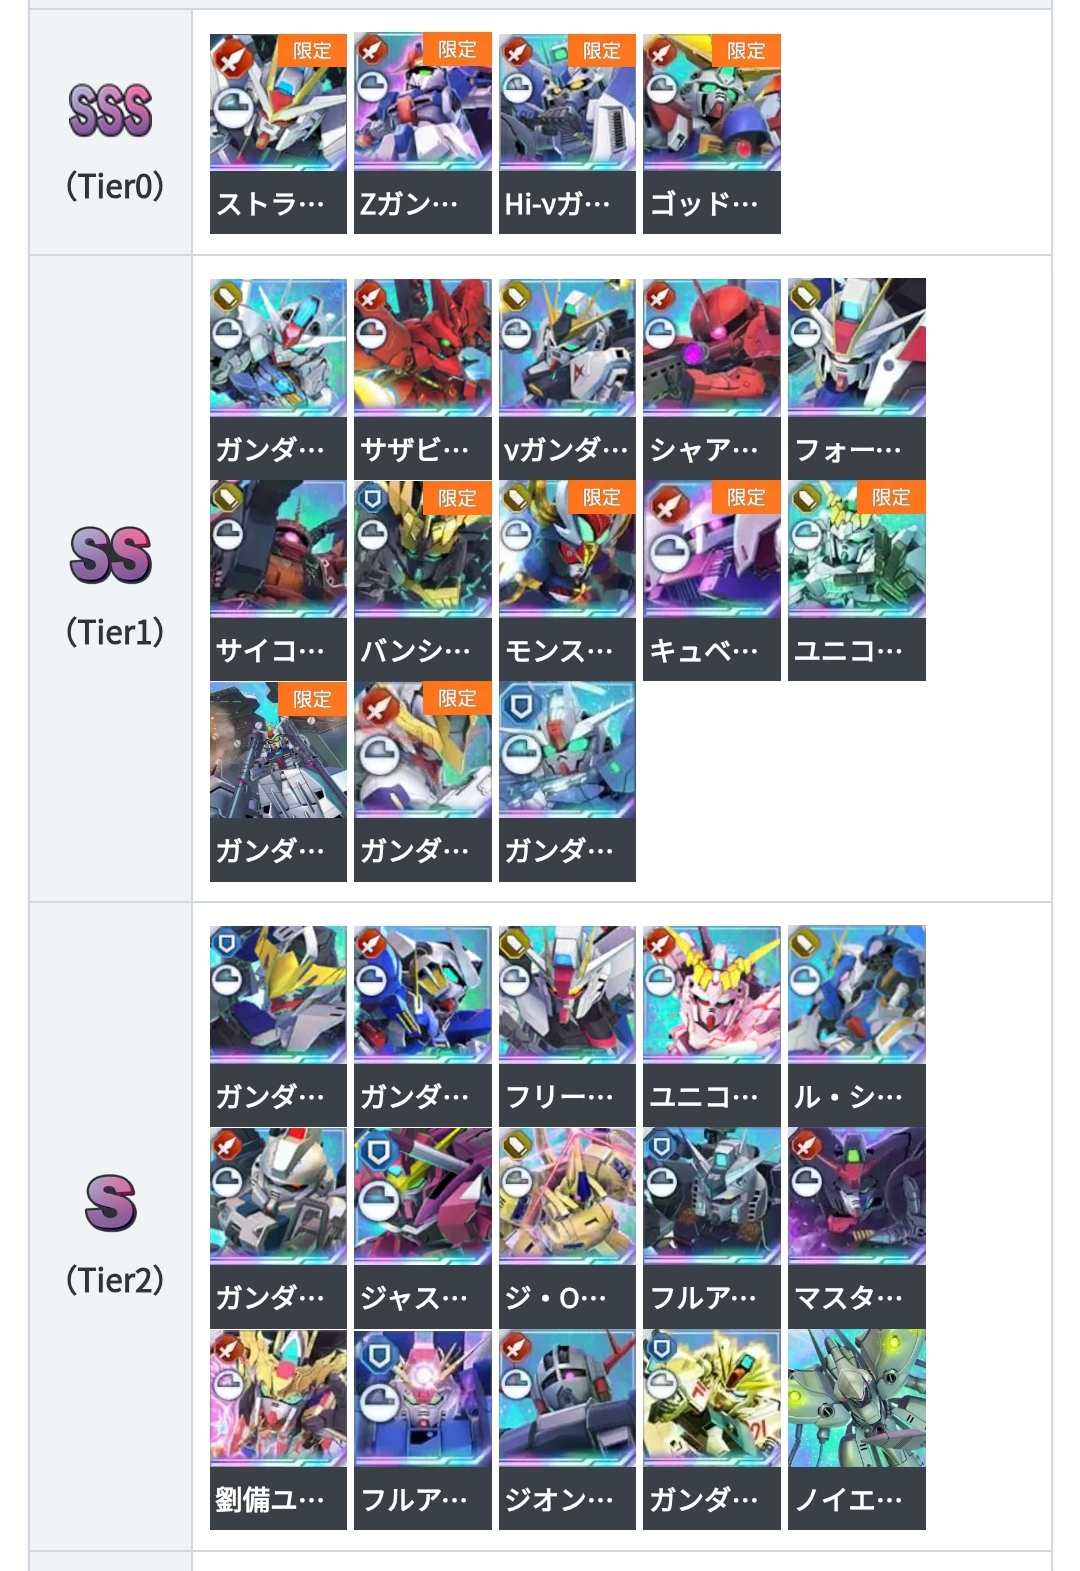
Task: Open the バンシ… limited unit icon
Action: (422, 549)
